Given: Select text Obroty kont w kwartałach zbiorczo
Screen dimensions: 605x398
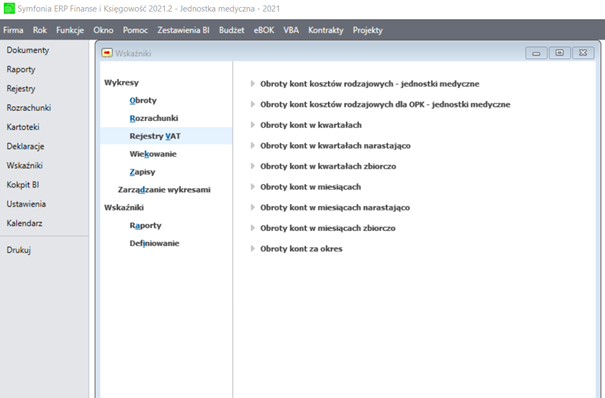Looking at the screenshot, I should 328,166.
